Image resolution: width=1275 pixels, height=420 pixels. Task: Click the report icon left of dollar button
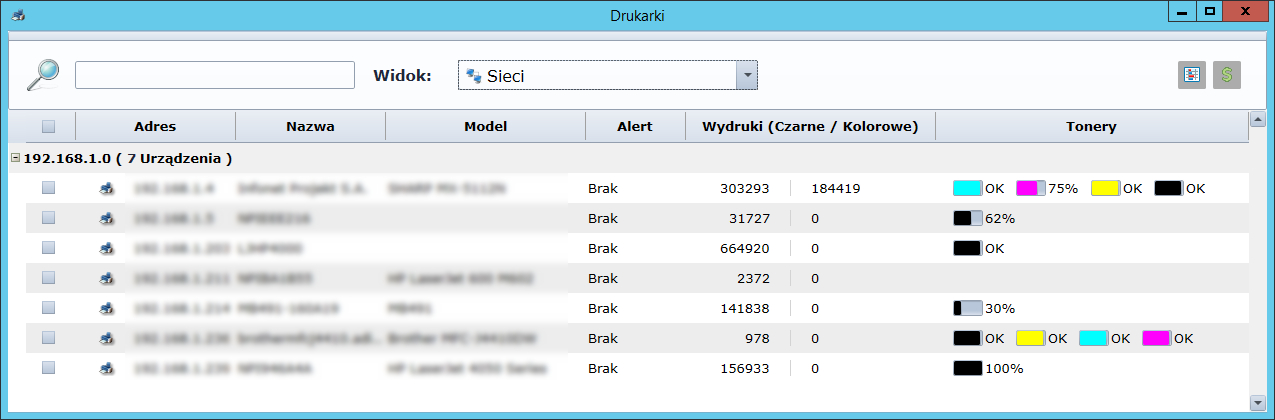pos(1191,75)
